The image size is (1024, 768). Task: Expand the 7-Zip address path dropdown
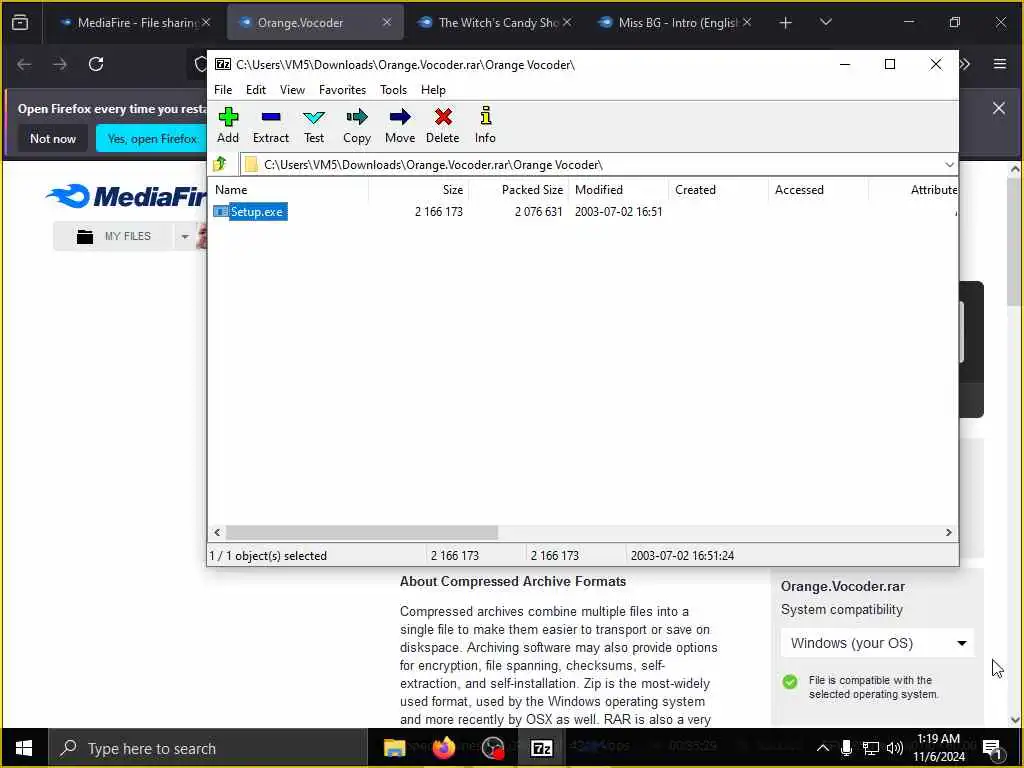(x=949, y=165)
